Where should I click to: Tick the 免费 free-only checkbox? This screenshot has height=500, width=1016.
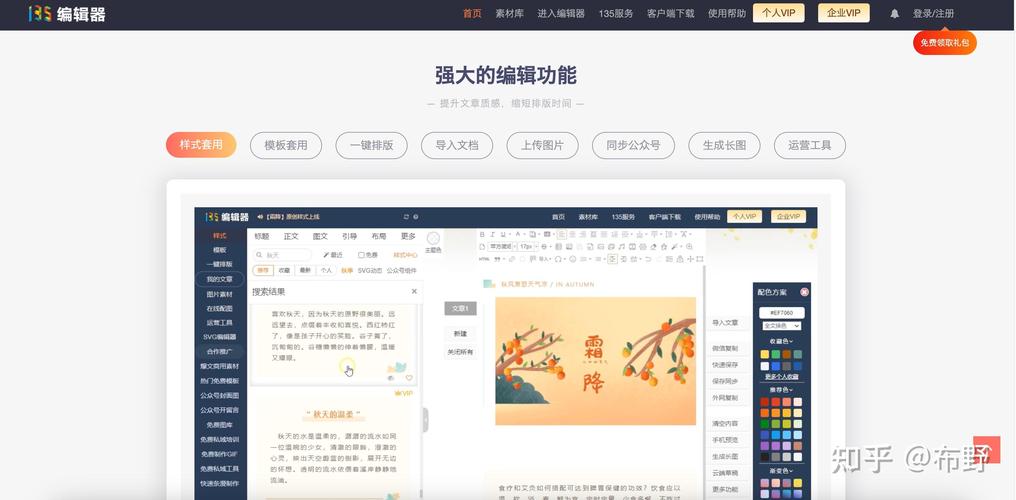pyautogui.click(x=362, y=255)
